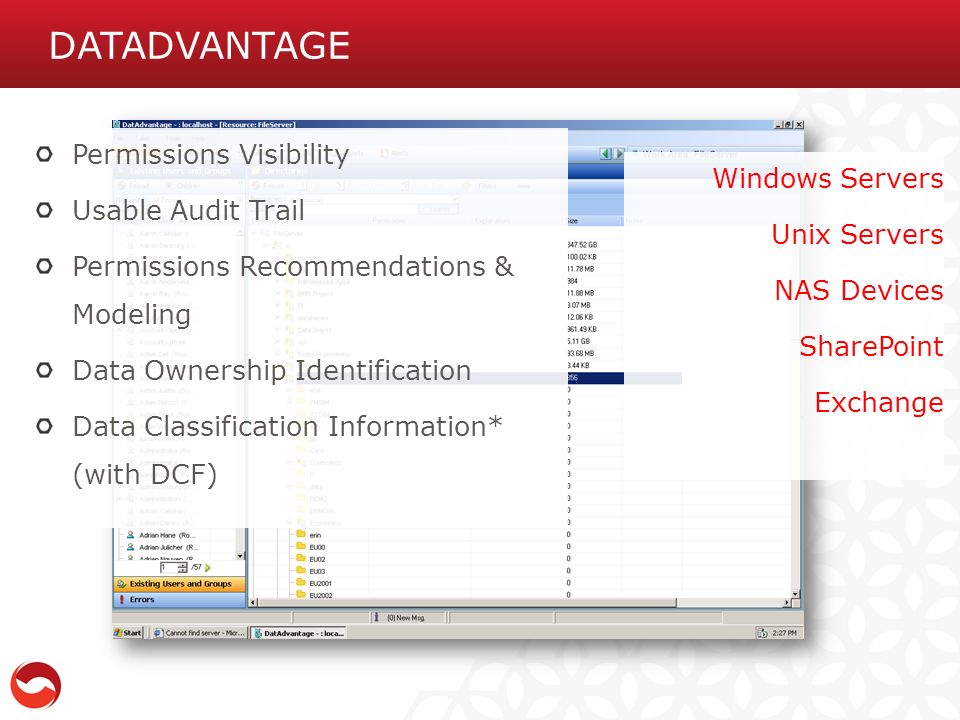Select the EU2001 folder name

point(320,583)
